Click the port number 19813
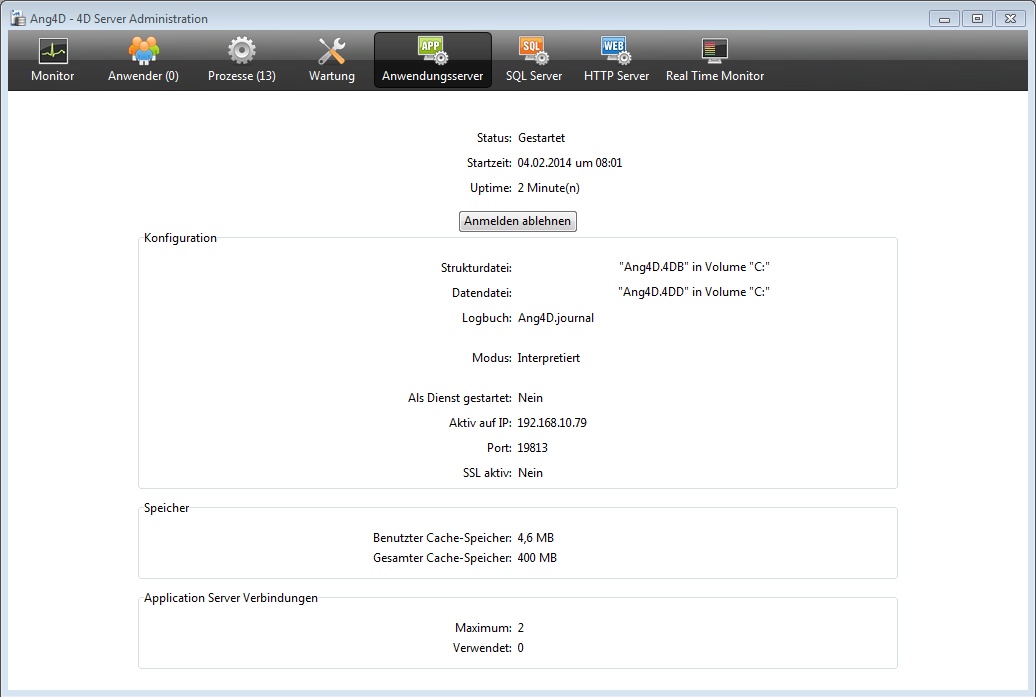This screenshot has height=697, width=1036. pyautogui.click(x=532, y=448)
